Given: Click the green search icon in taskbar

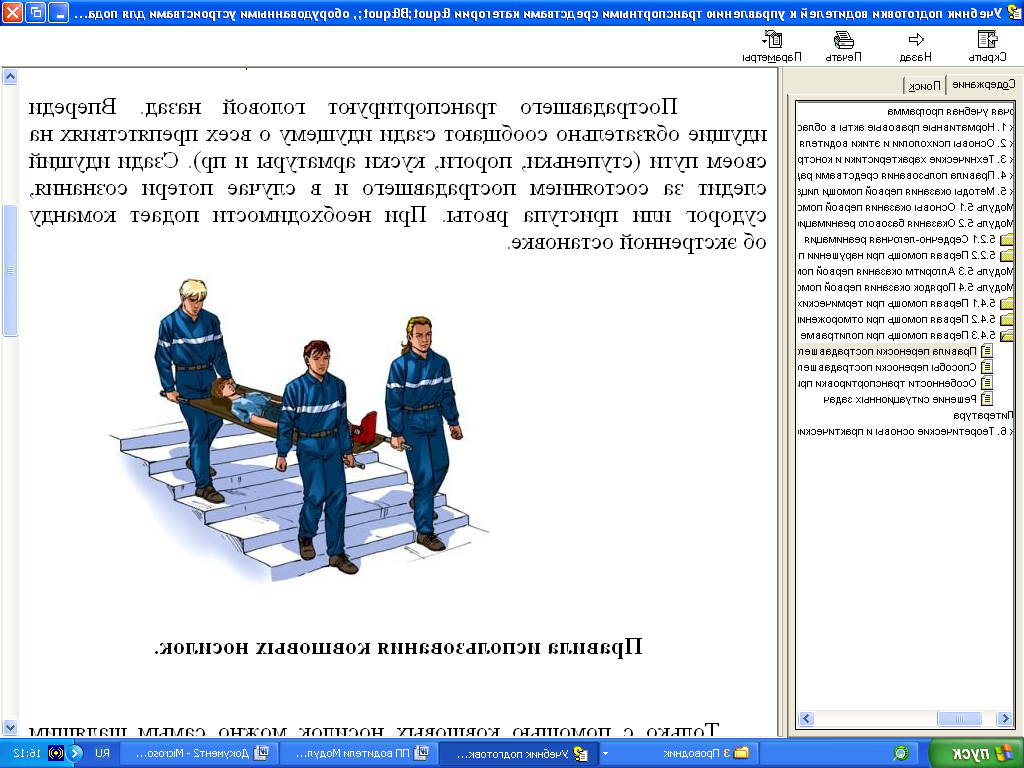Looking at the screenshot, I should click(901, 754).
